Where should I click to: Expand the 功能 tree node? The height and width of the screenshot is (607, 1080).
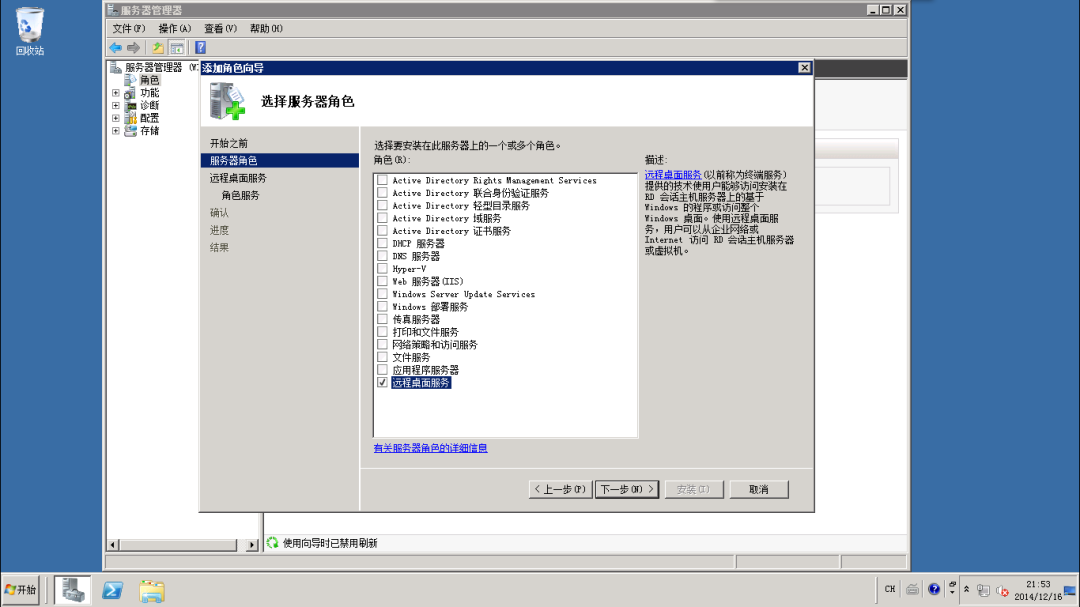116,92
